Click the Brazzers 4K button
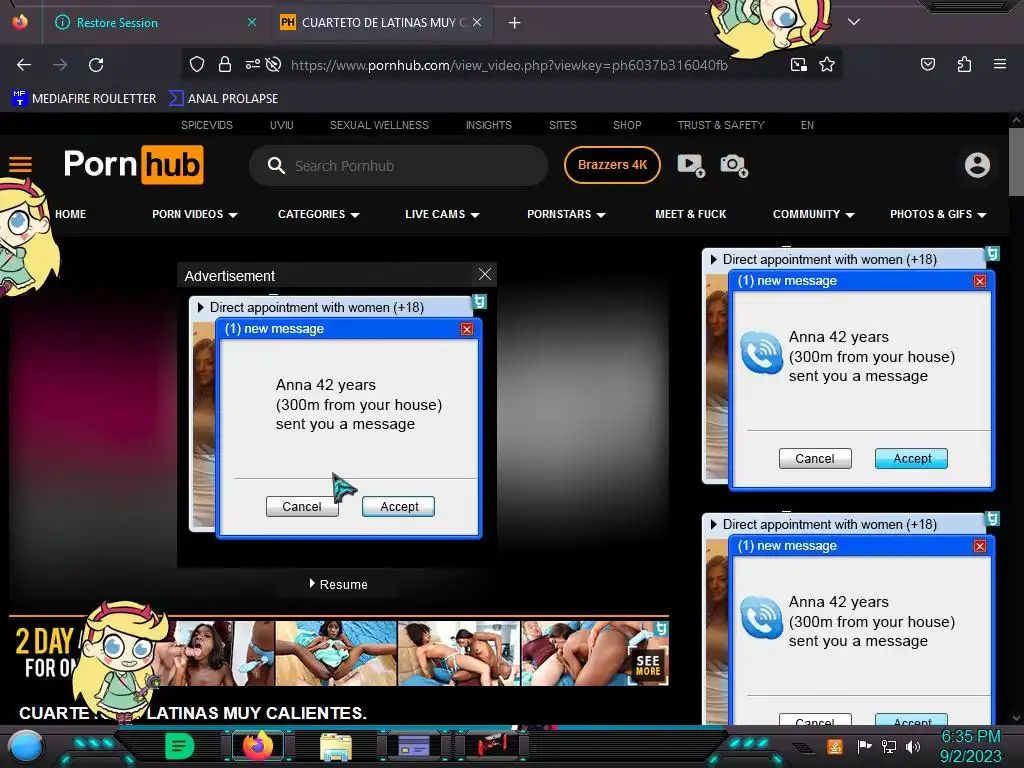Screen dimensions: 1024x768 [612, 165]
